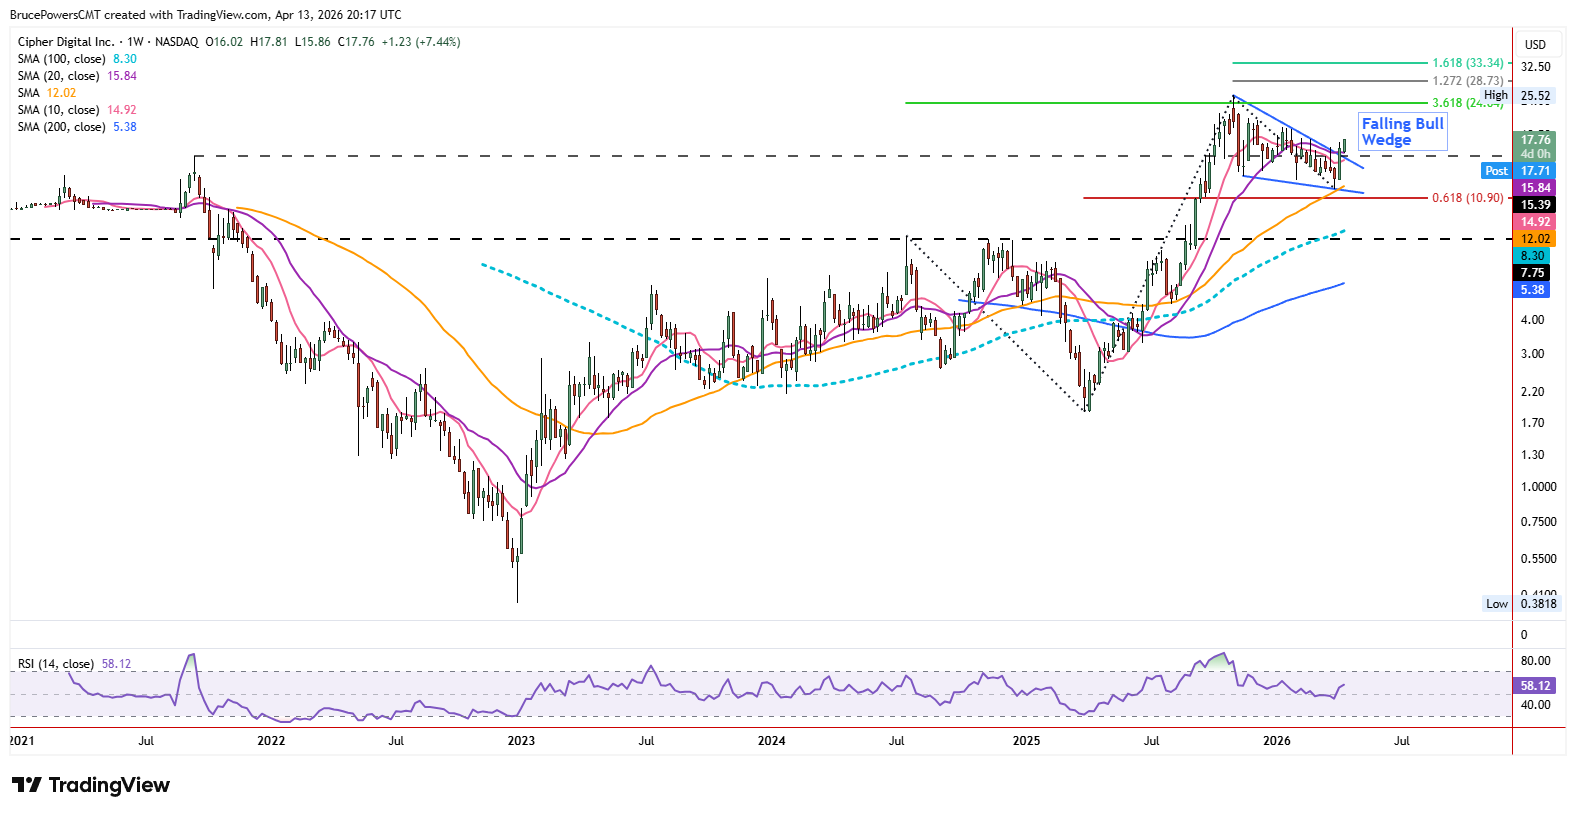The height and width of the screenshot is (815, 1576).
Task: Click the blue 5.38 price tag
Action: click(1533, 290)
